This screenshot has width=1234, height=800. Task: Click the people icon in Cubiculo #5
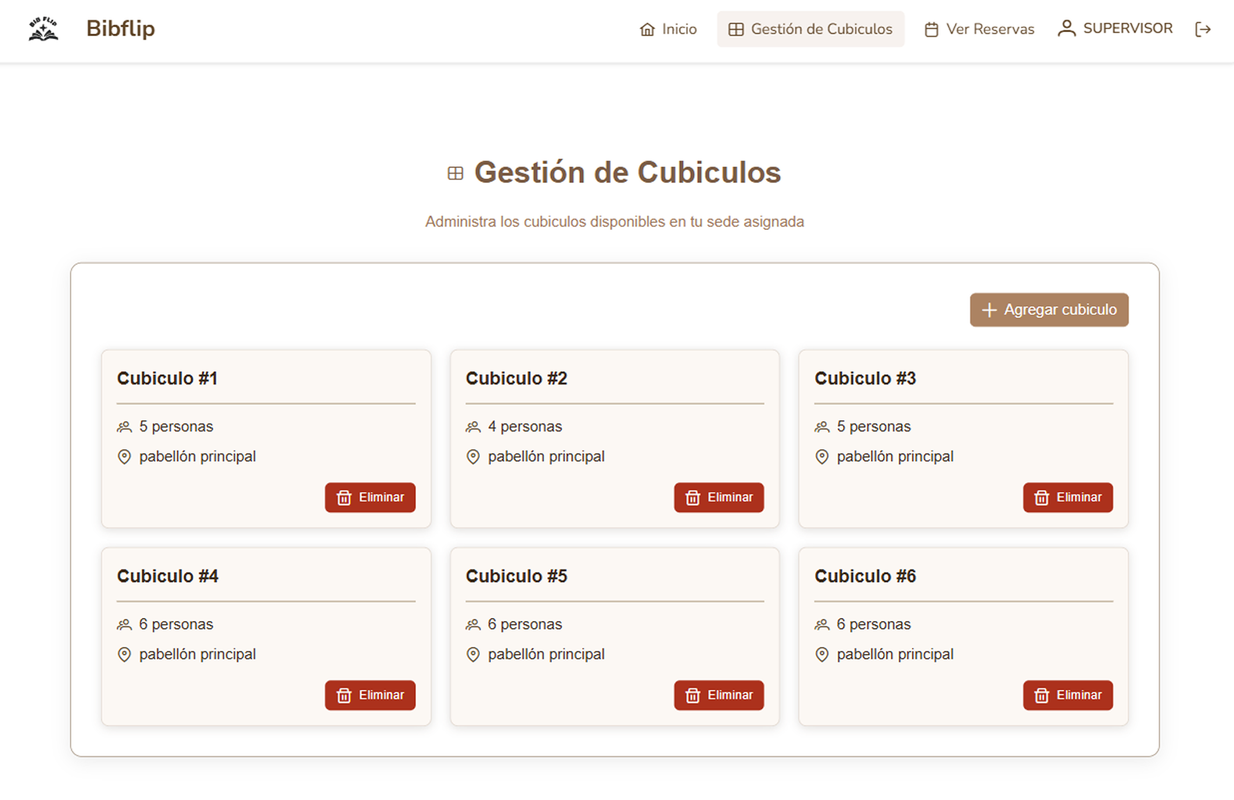473,625
